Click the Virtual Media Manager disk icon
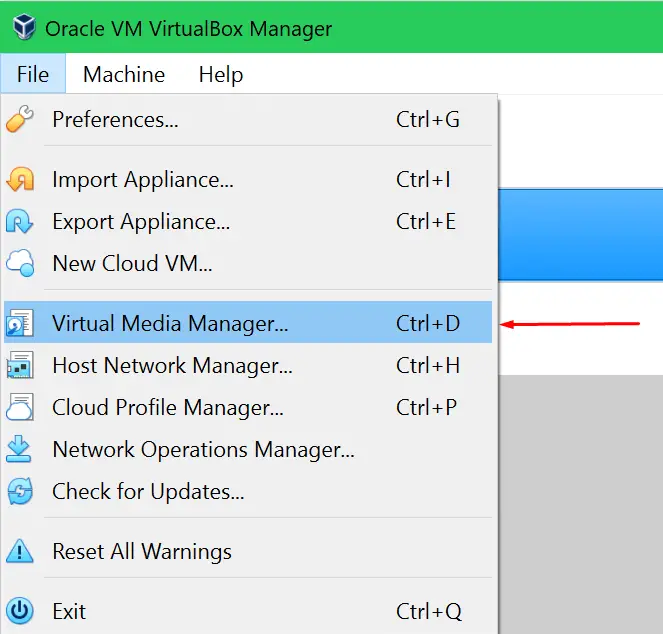The height and width of the screenshot is (634, 663). click(x=19, y=323)
